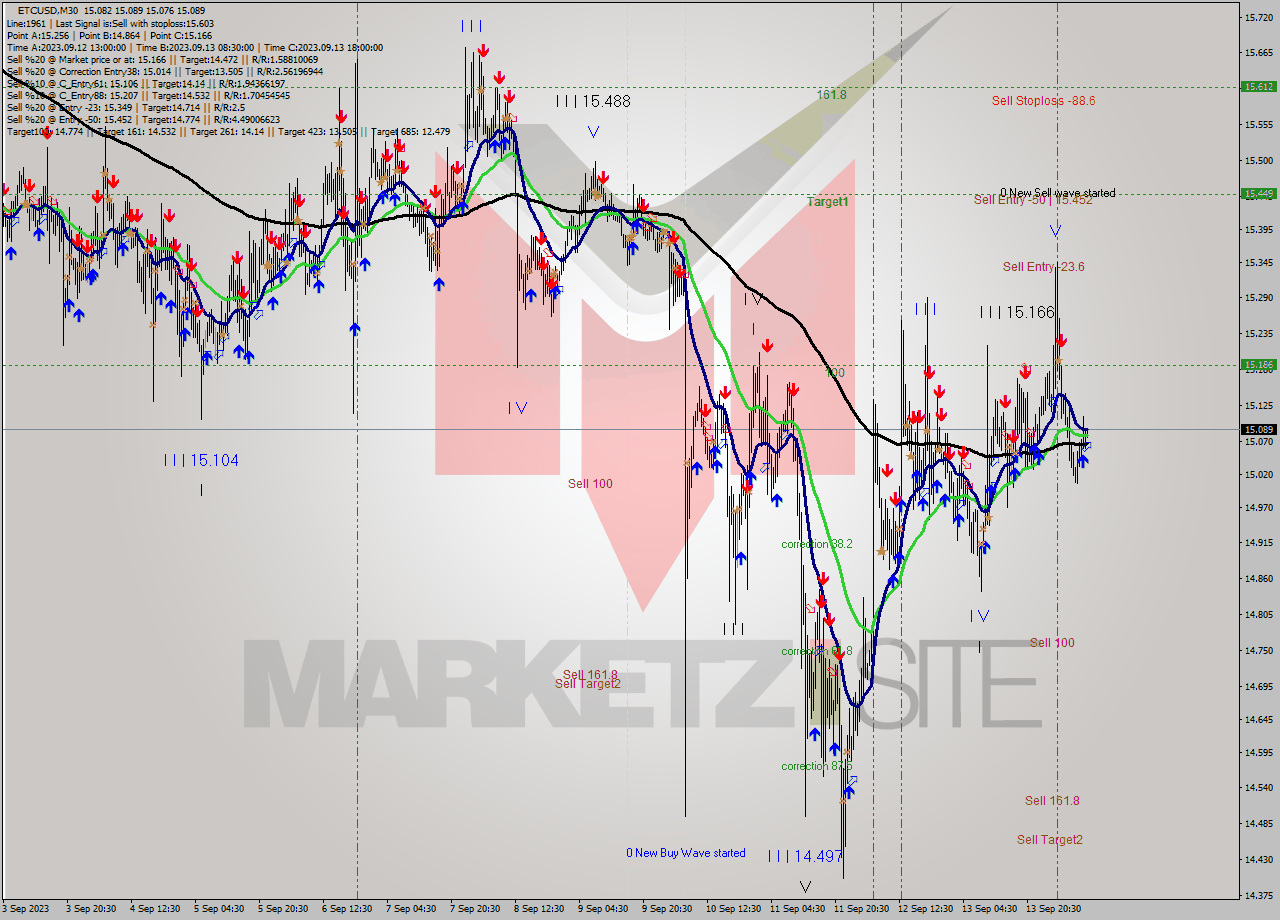Image resolution: width=1280 pixels, height=920 pixels.
Task: Click the '11 Sep 04:30' time label
Action: coord(797,909)
